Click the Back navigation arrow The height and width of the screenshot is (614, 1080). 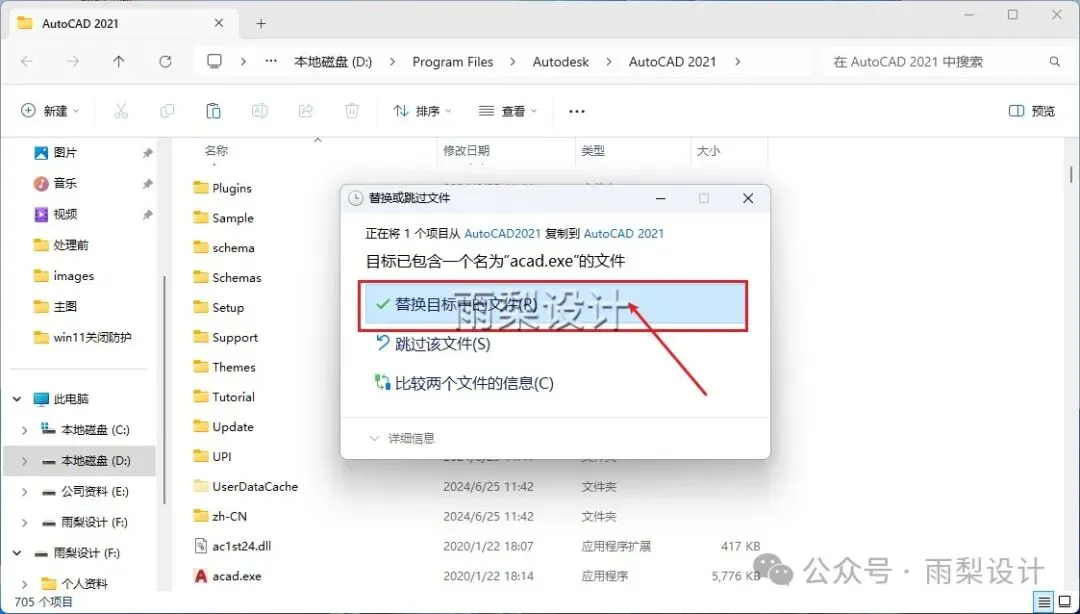coord(27,61)
